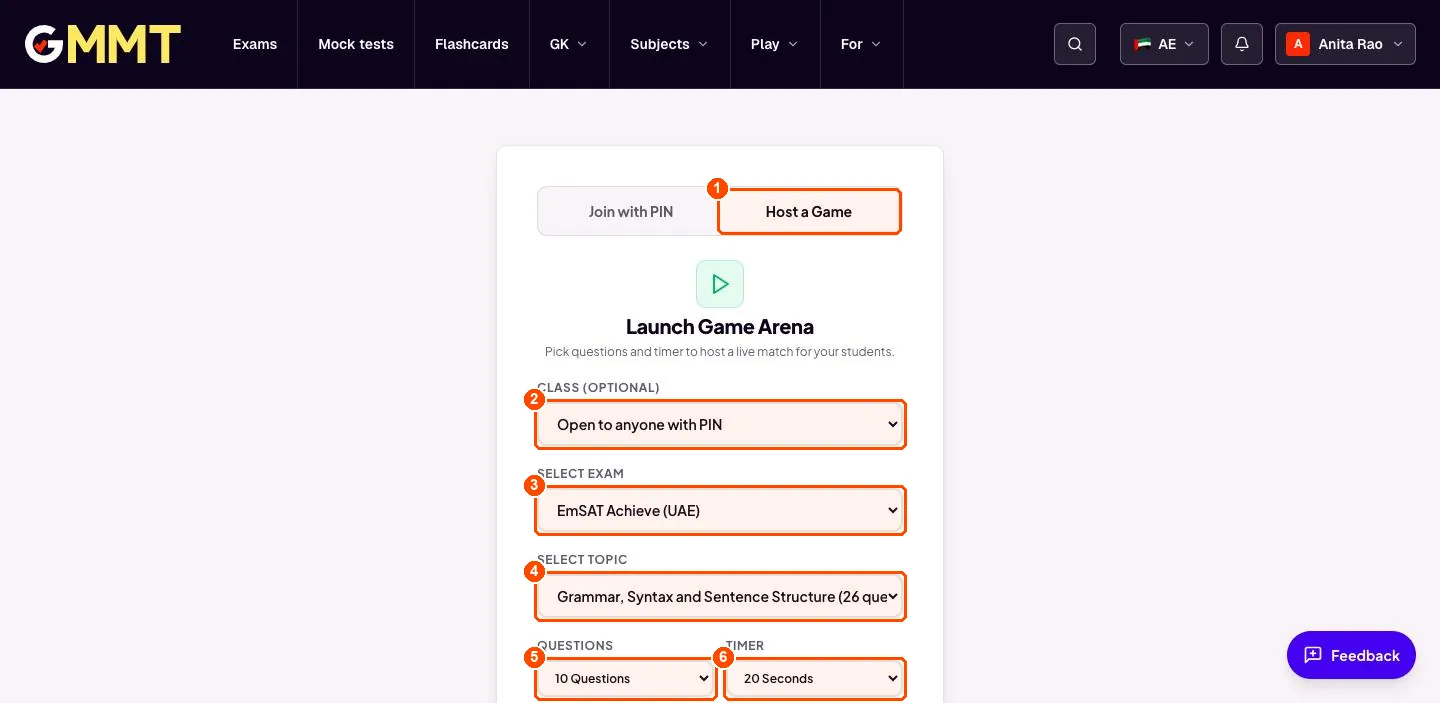Open the Select Exam dropdown
1440x703 pixels.
tap(720, 511)
